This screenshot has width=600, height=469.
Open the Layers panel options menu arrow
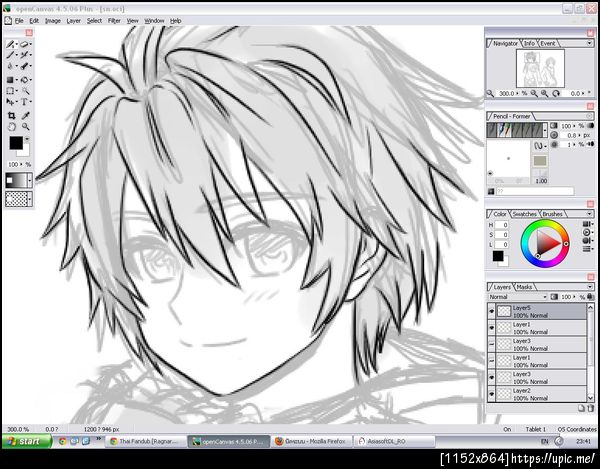589,287
